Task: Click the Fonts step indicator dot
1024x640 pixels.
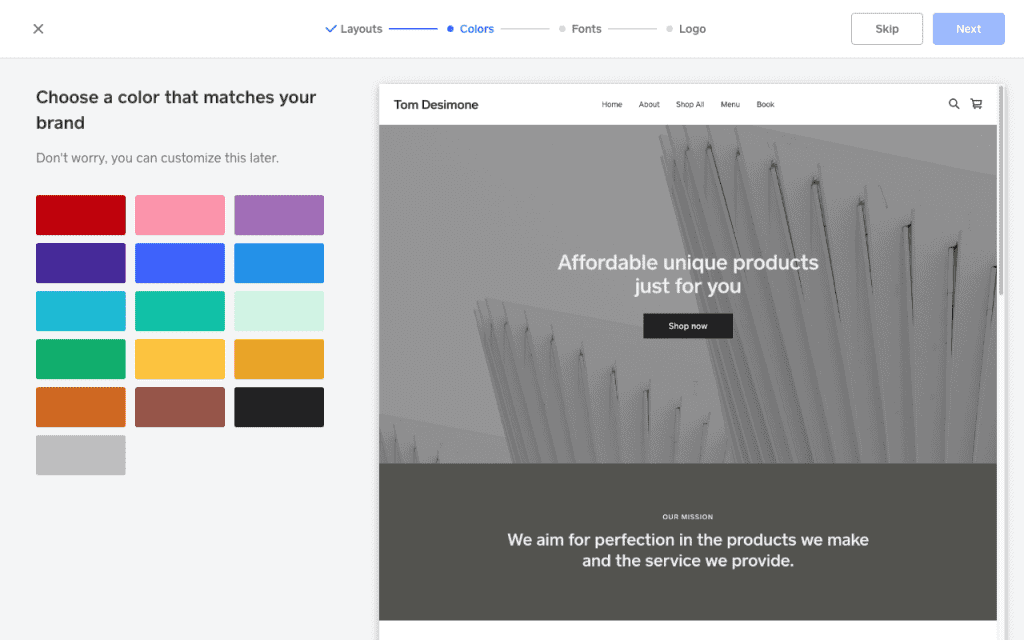Action: pyautogui.click(x=561, y=29)
